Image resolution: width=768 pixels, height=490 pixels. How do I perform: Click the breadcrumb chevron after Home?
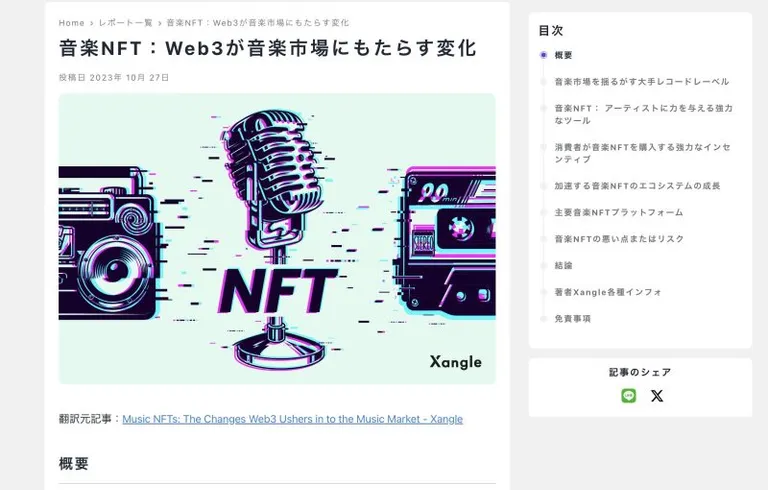click(92, 23)
